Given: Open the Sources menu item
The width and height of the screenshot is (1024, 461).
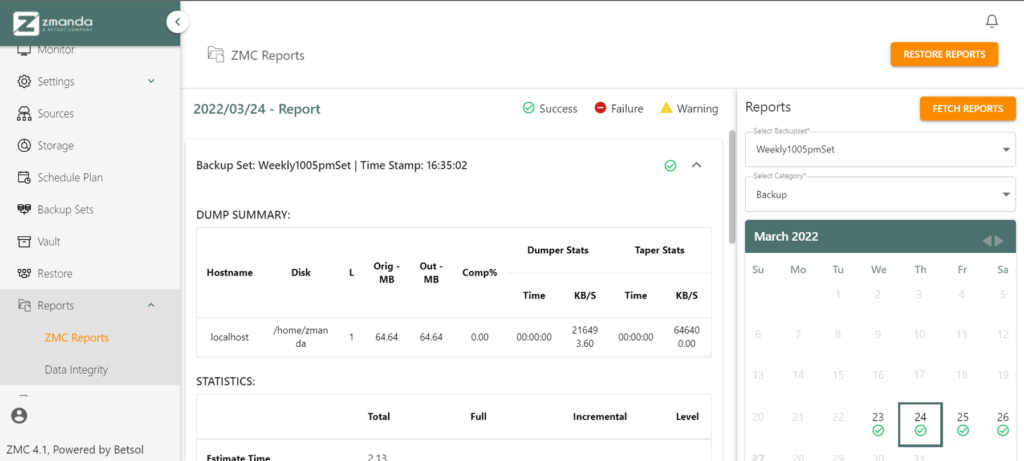Looking at the screenshot, I should pos(55,114).
